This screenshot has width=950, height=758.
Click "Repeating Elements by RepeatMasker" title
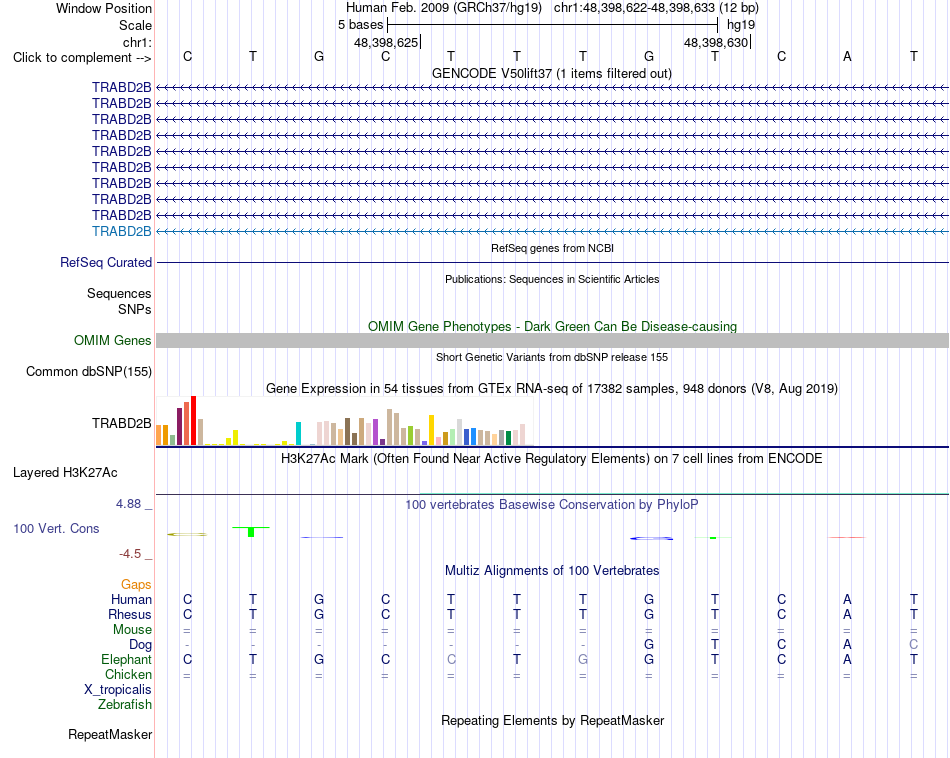(553, 720)
